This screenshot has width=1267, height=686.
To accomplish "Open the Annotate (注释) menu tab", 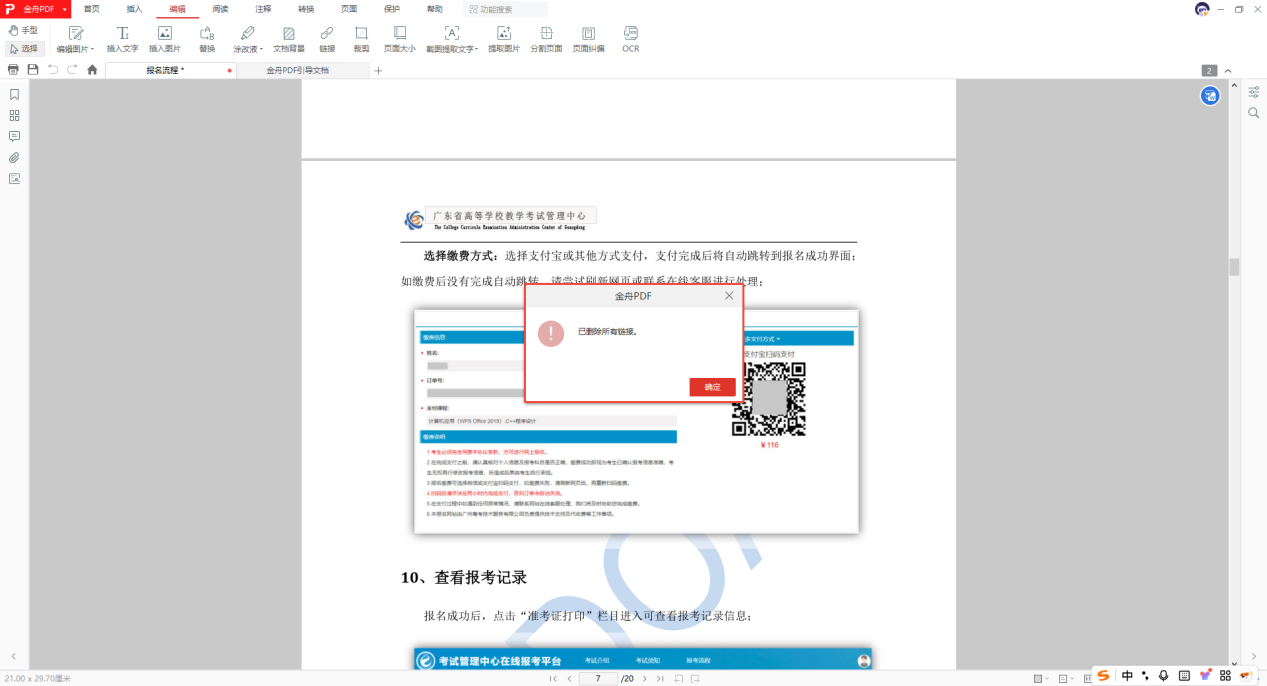I will pyautogui.click(x=263, y=9).
